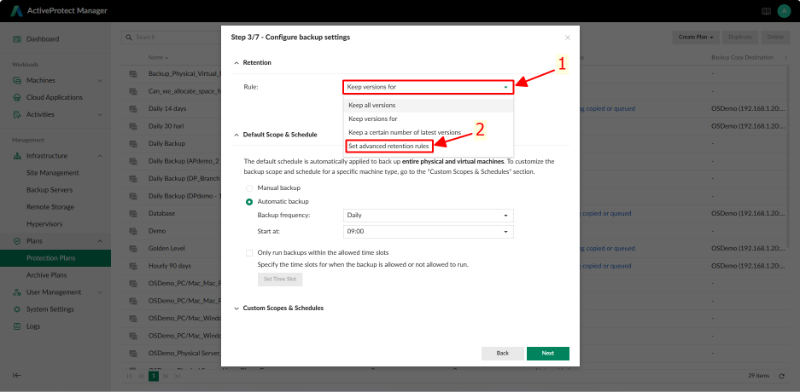The height and width of the screenshot is (392, 800).
Task: Click the ActiveProtect Manager logo
Action: click(x=16, y=11)
